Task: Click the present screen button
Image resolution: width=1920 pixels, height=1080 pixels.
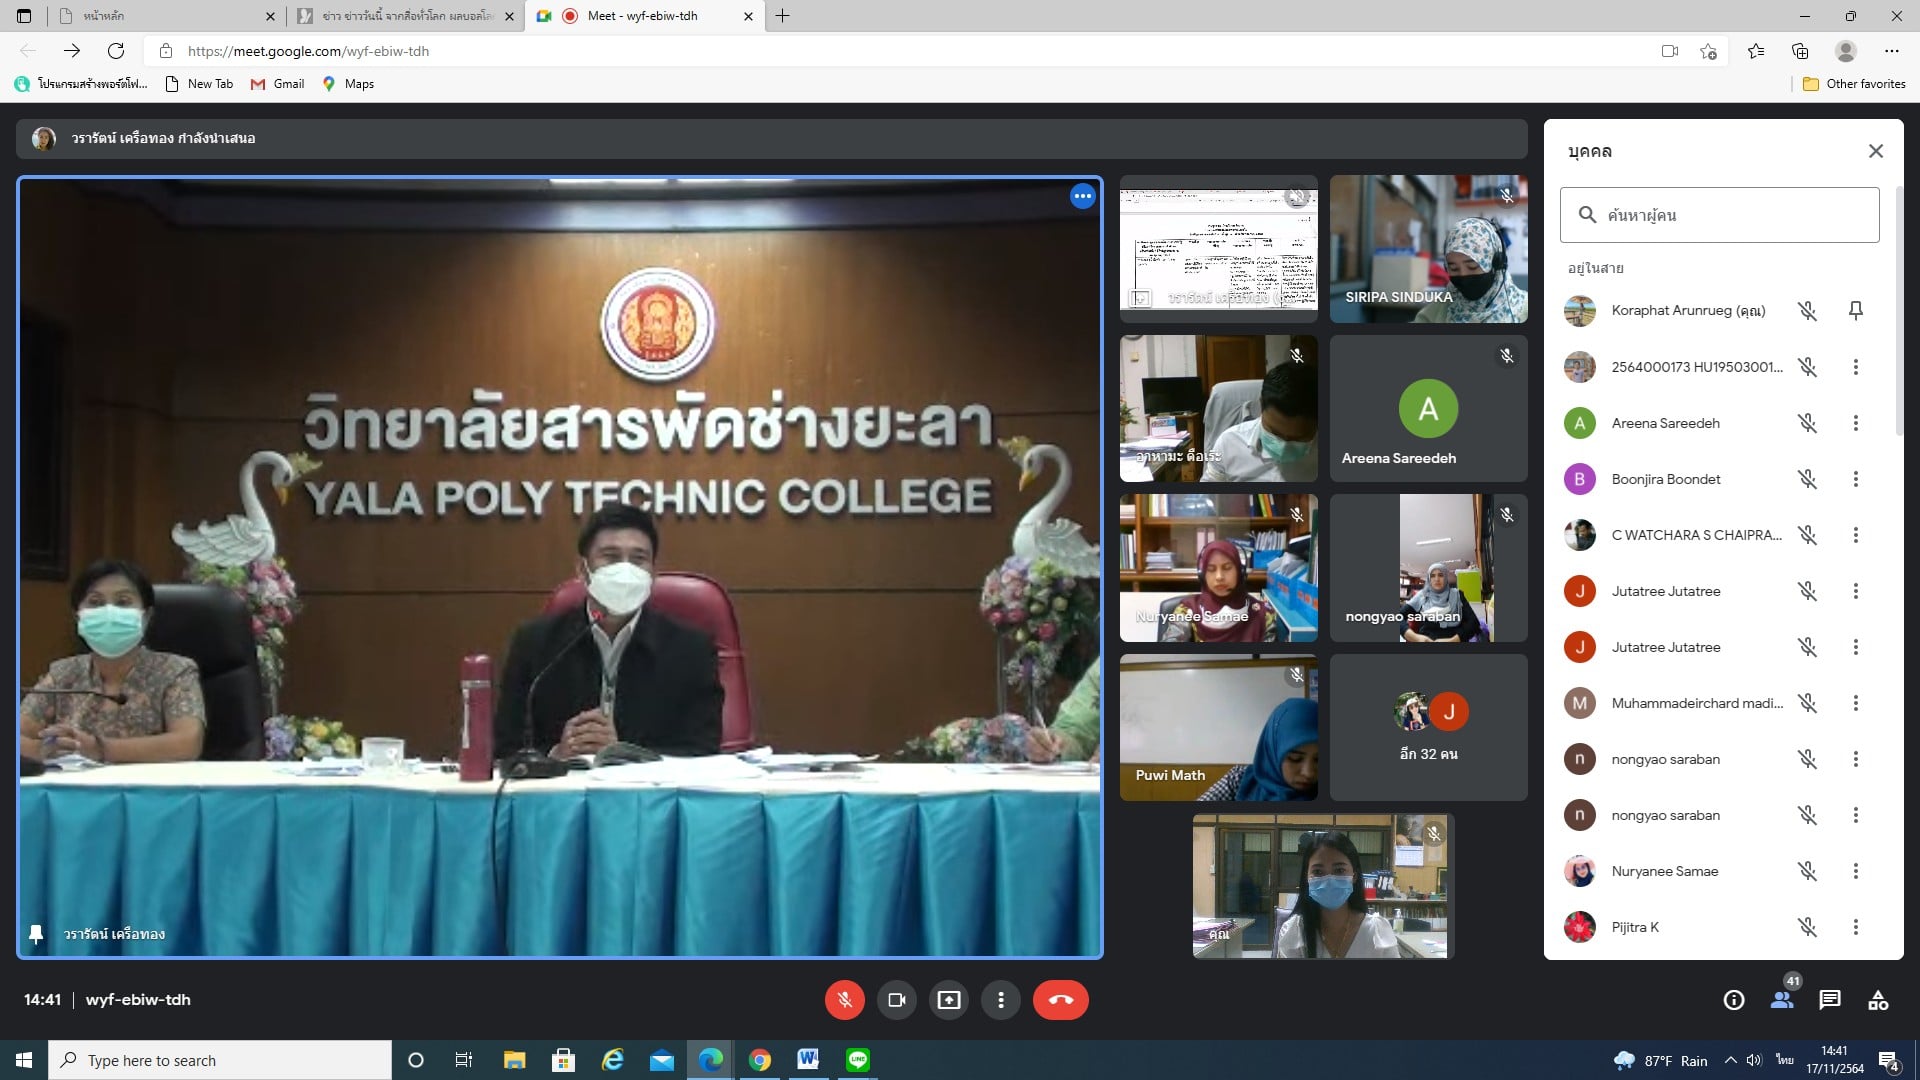Action: (x=948, y=1000)
